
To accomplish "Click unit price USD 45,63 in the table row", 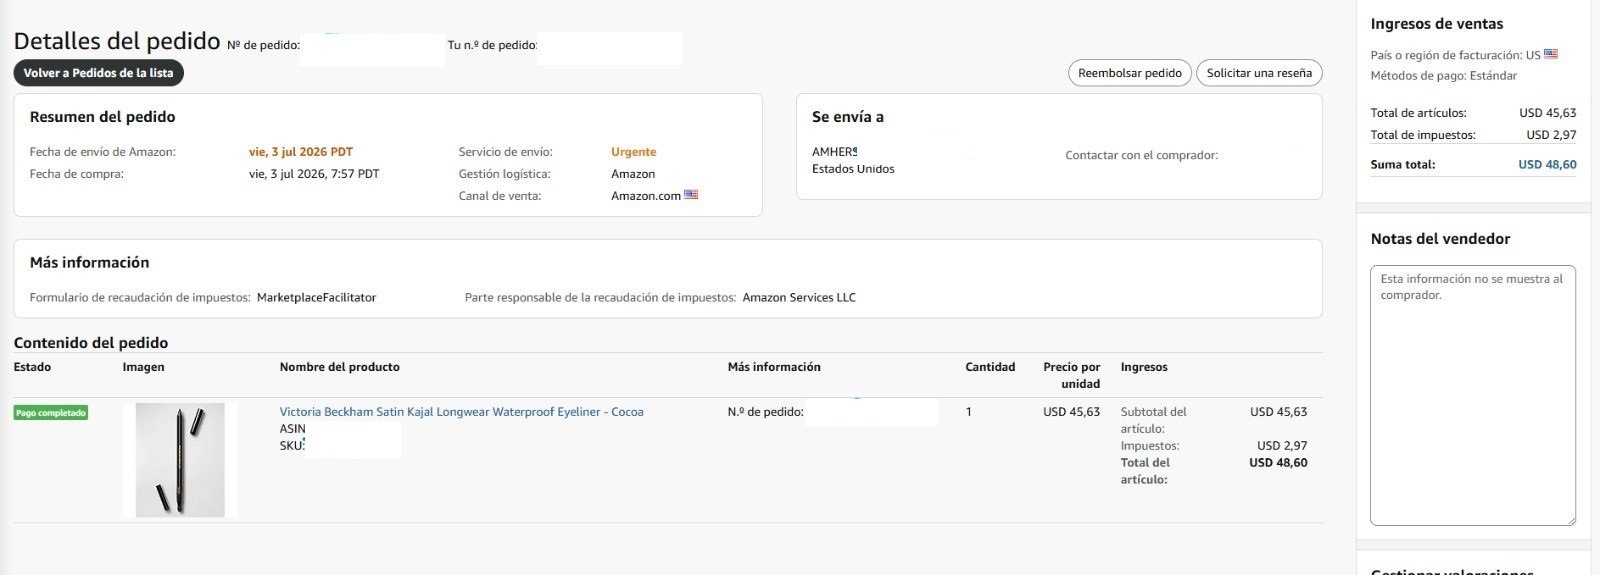I will tap(1072, 412).
